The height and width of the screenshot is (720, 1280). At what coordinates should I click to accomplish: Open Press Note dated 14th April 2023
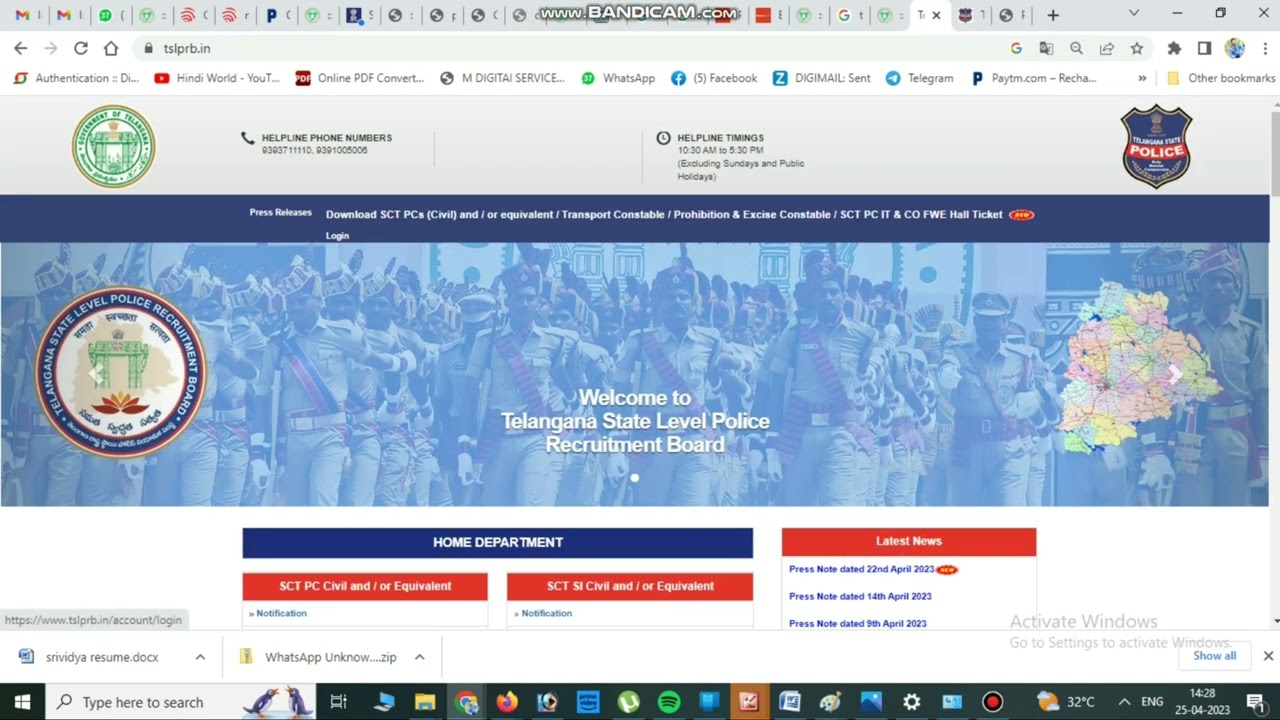(x=860, y=596)
